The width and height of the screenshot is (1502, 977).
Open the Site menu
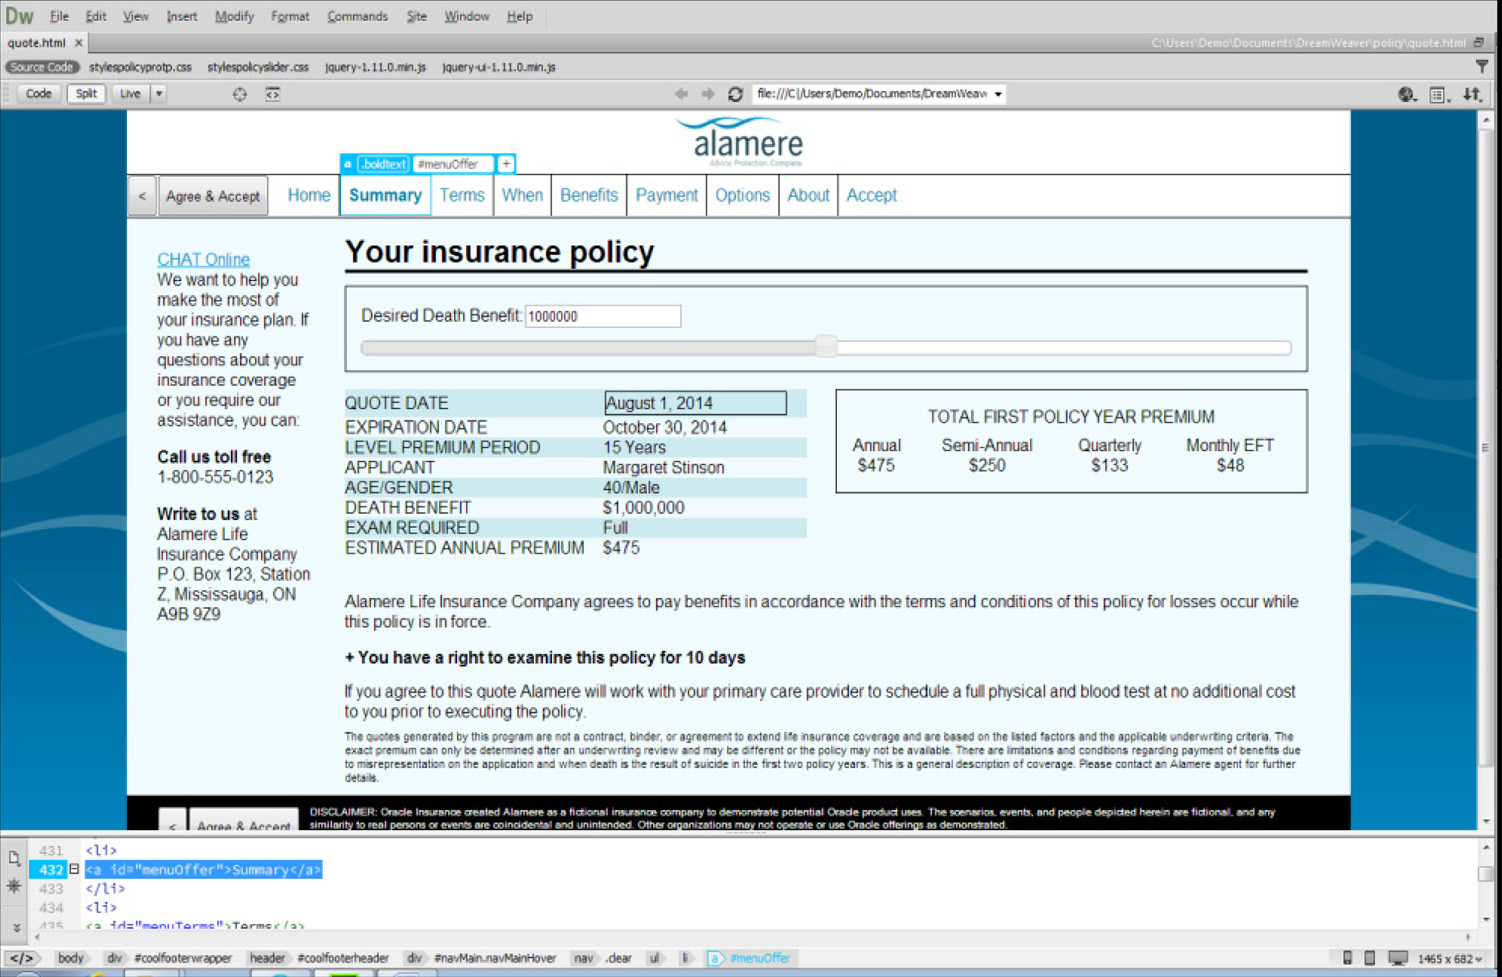coord(417,16)
